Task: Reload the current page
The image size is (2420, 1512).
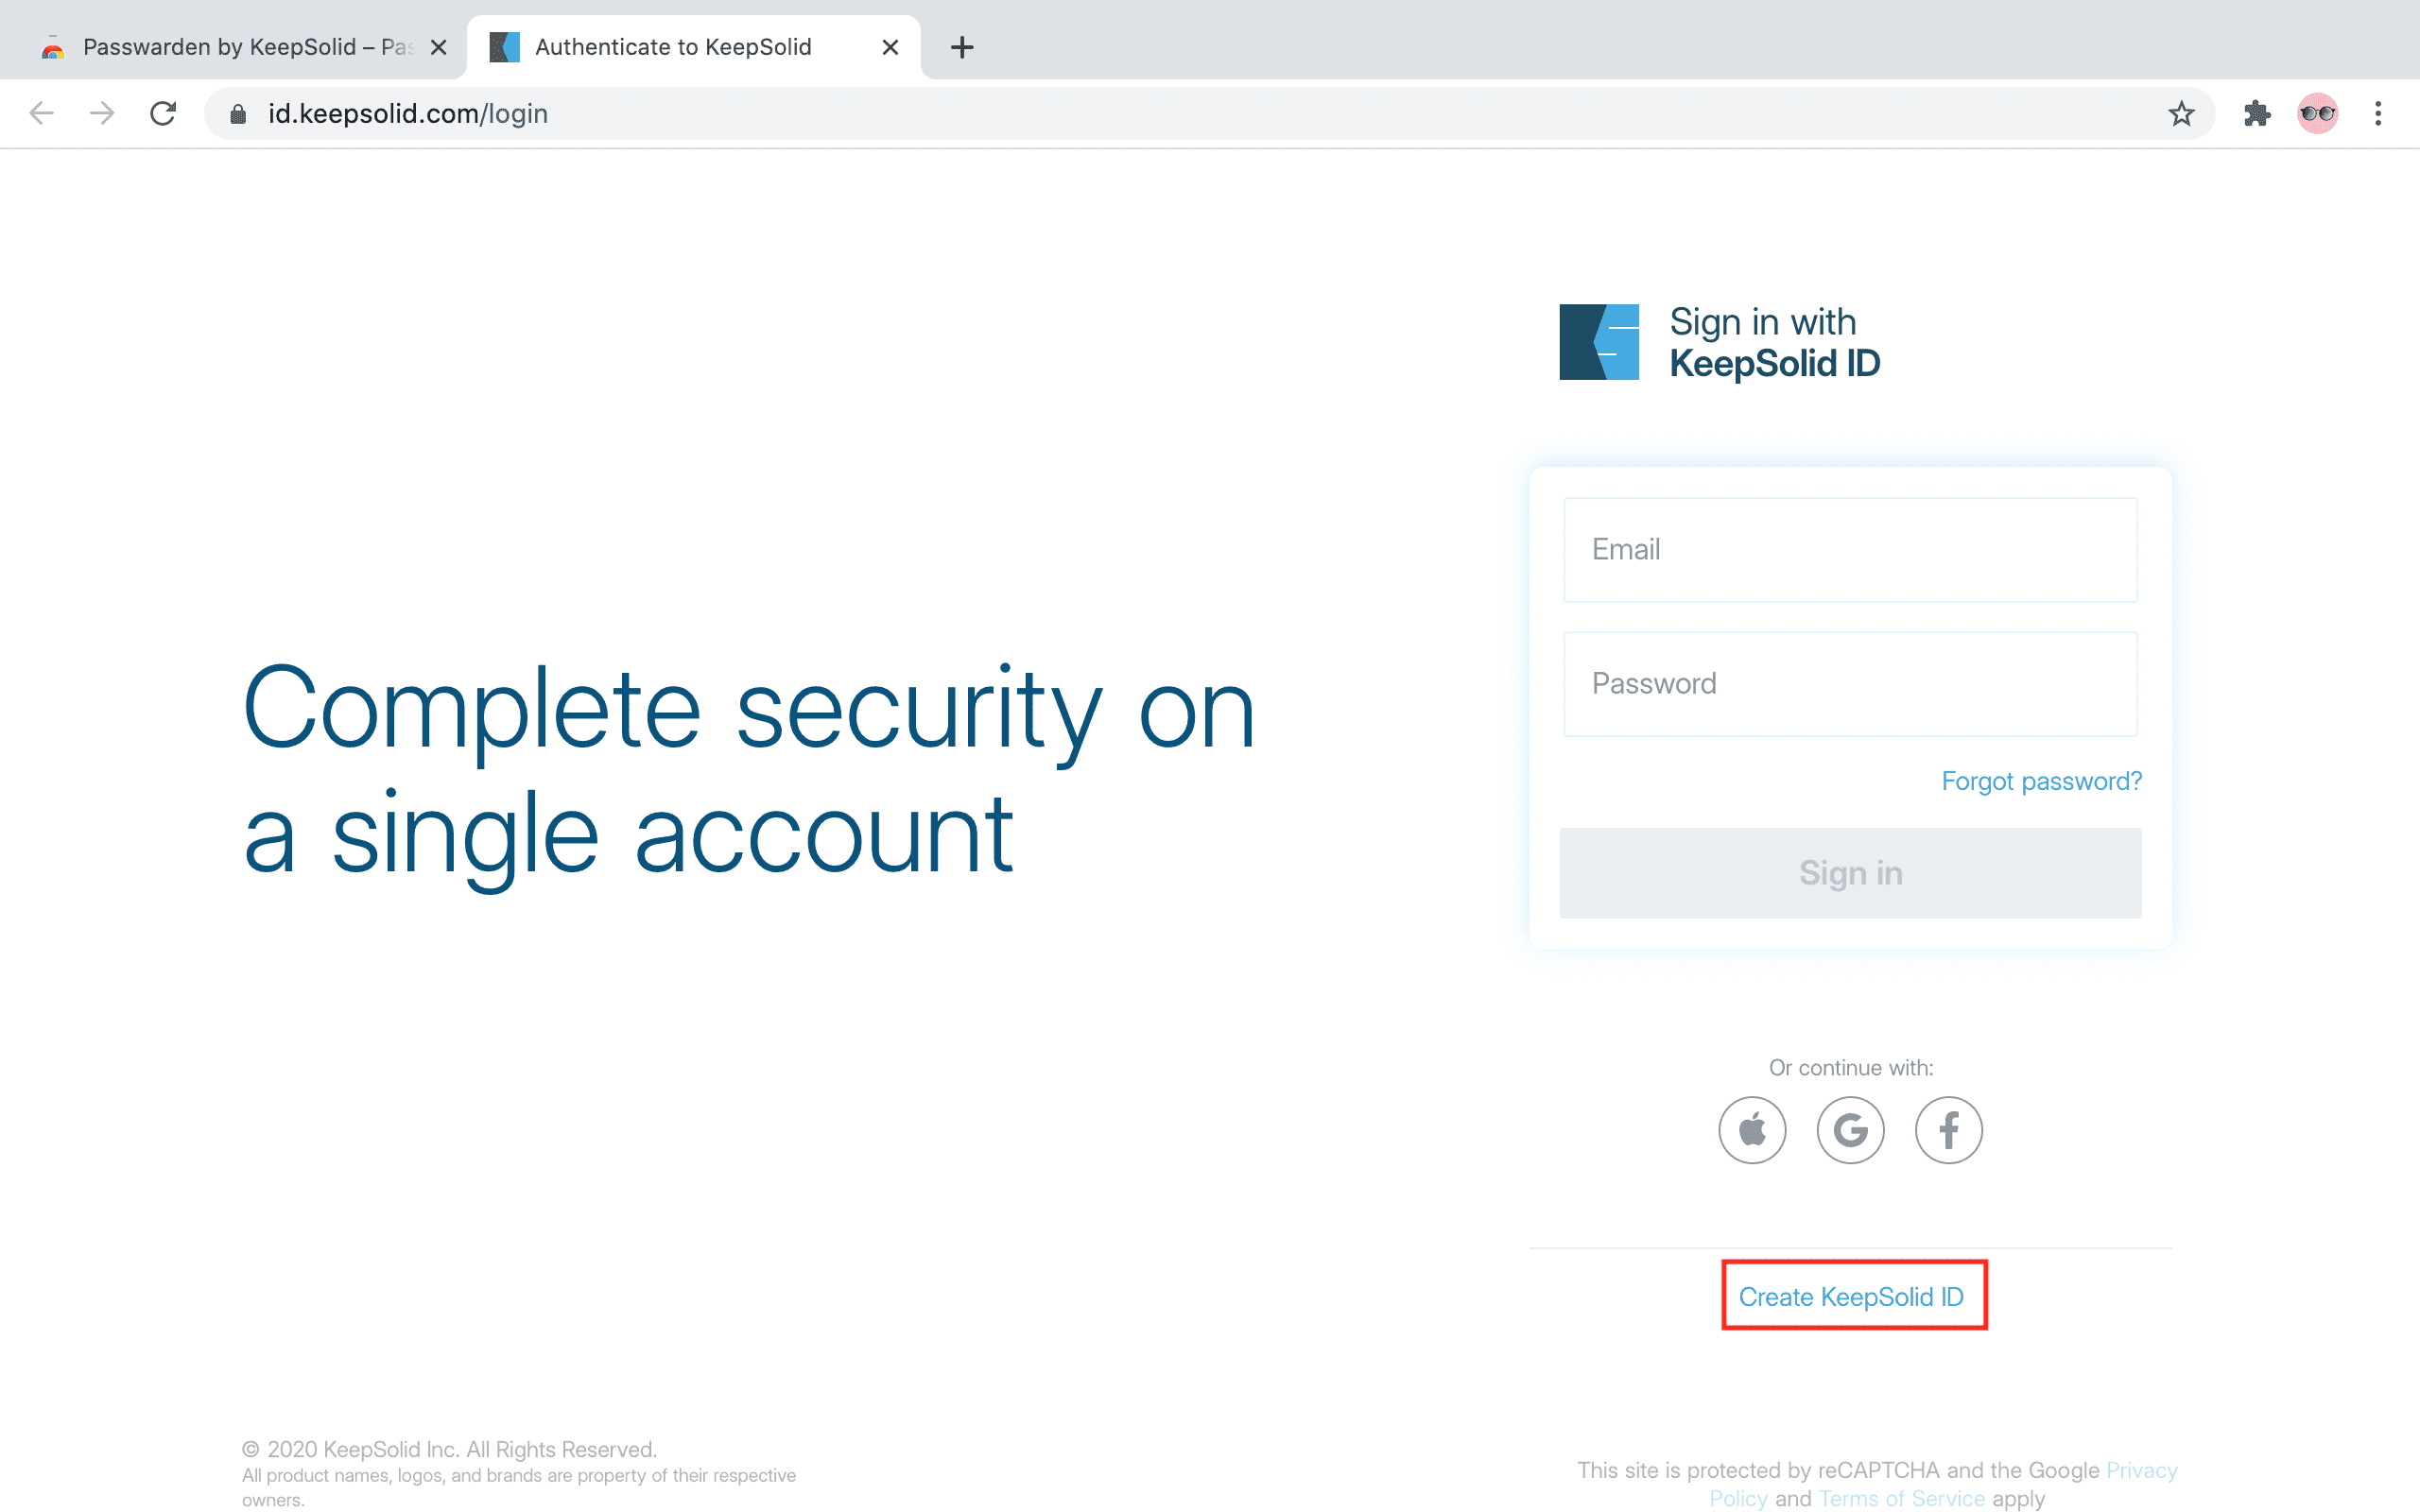Action: click(163, 114)
